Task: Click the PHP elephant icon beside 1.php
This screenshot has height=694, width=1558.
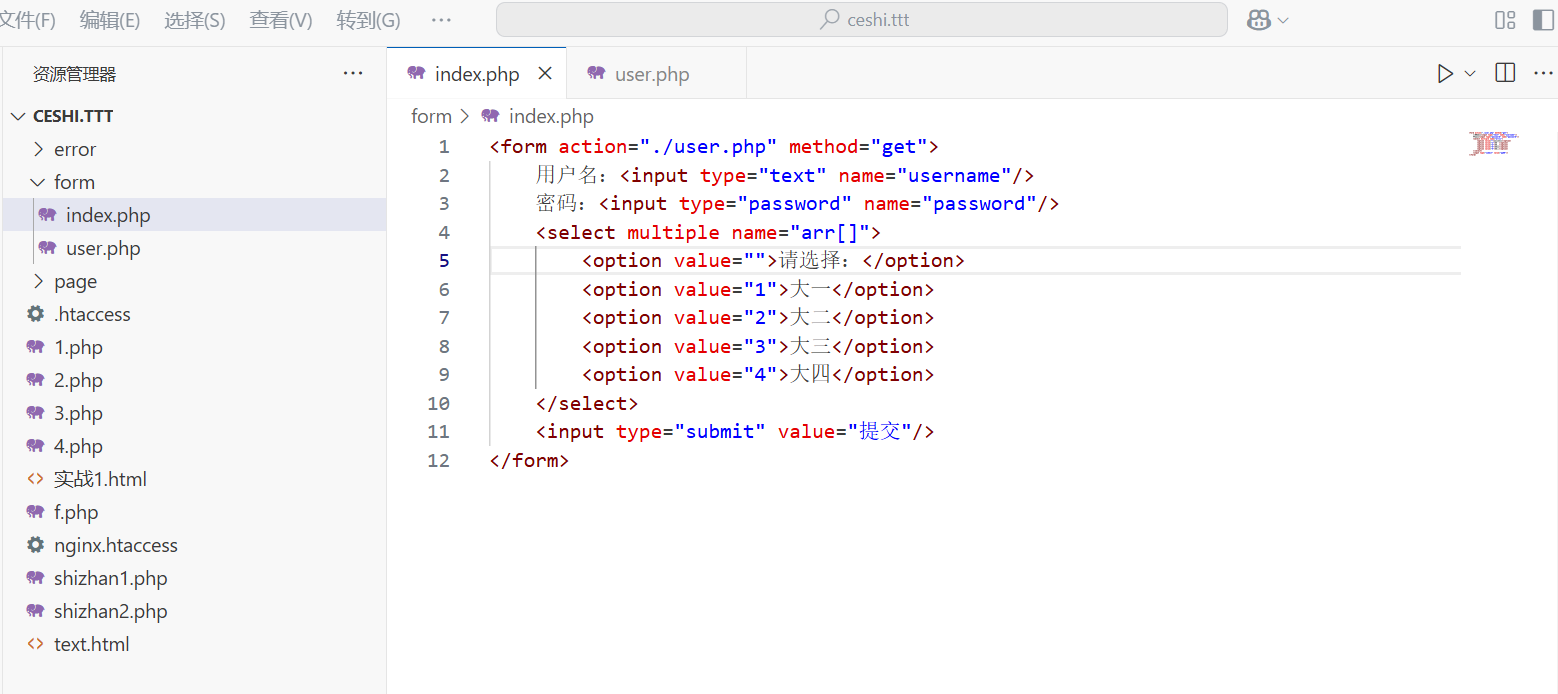Action: [x=35, y=347]
